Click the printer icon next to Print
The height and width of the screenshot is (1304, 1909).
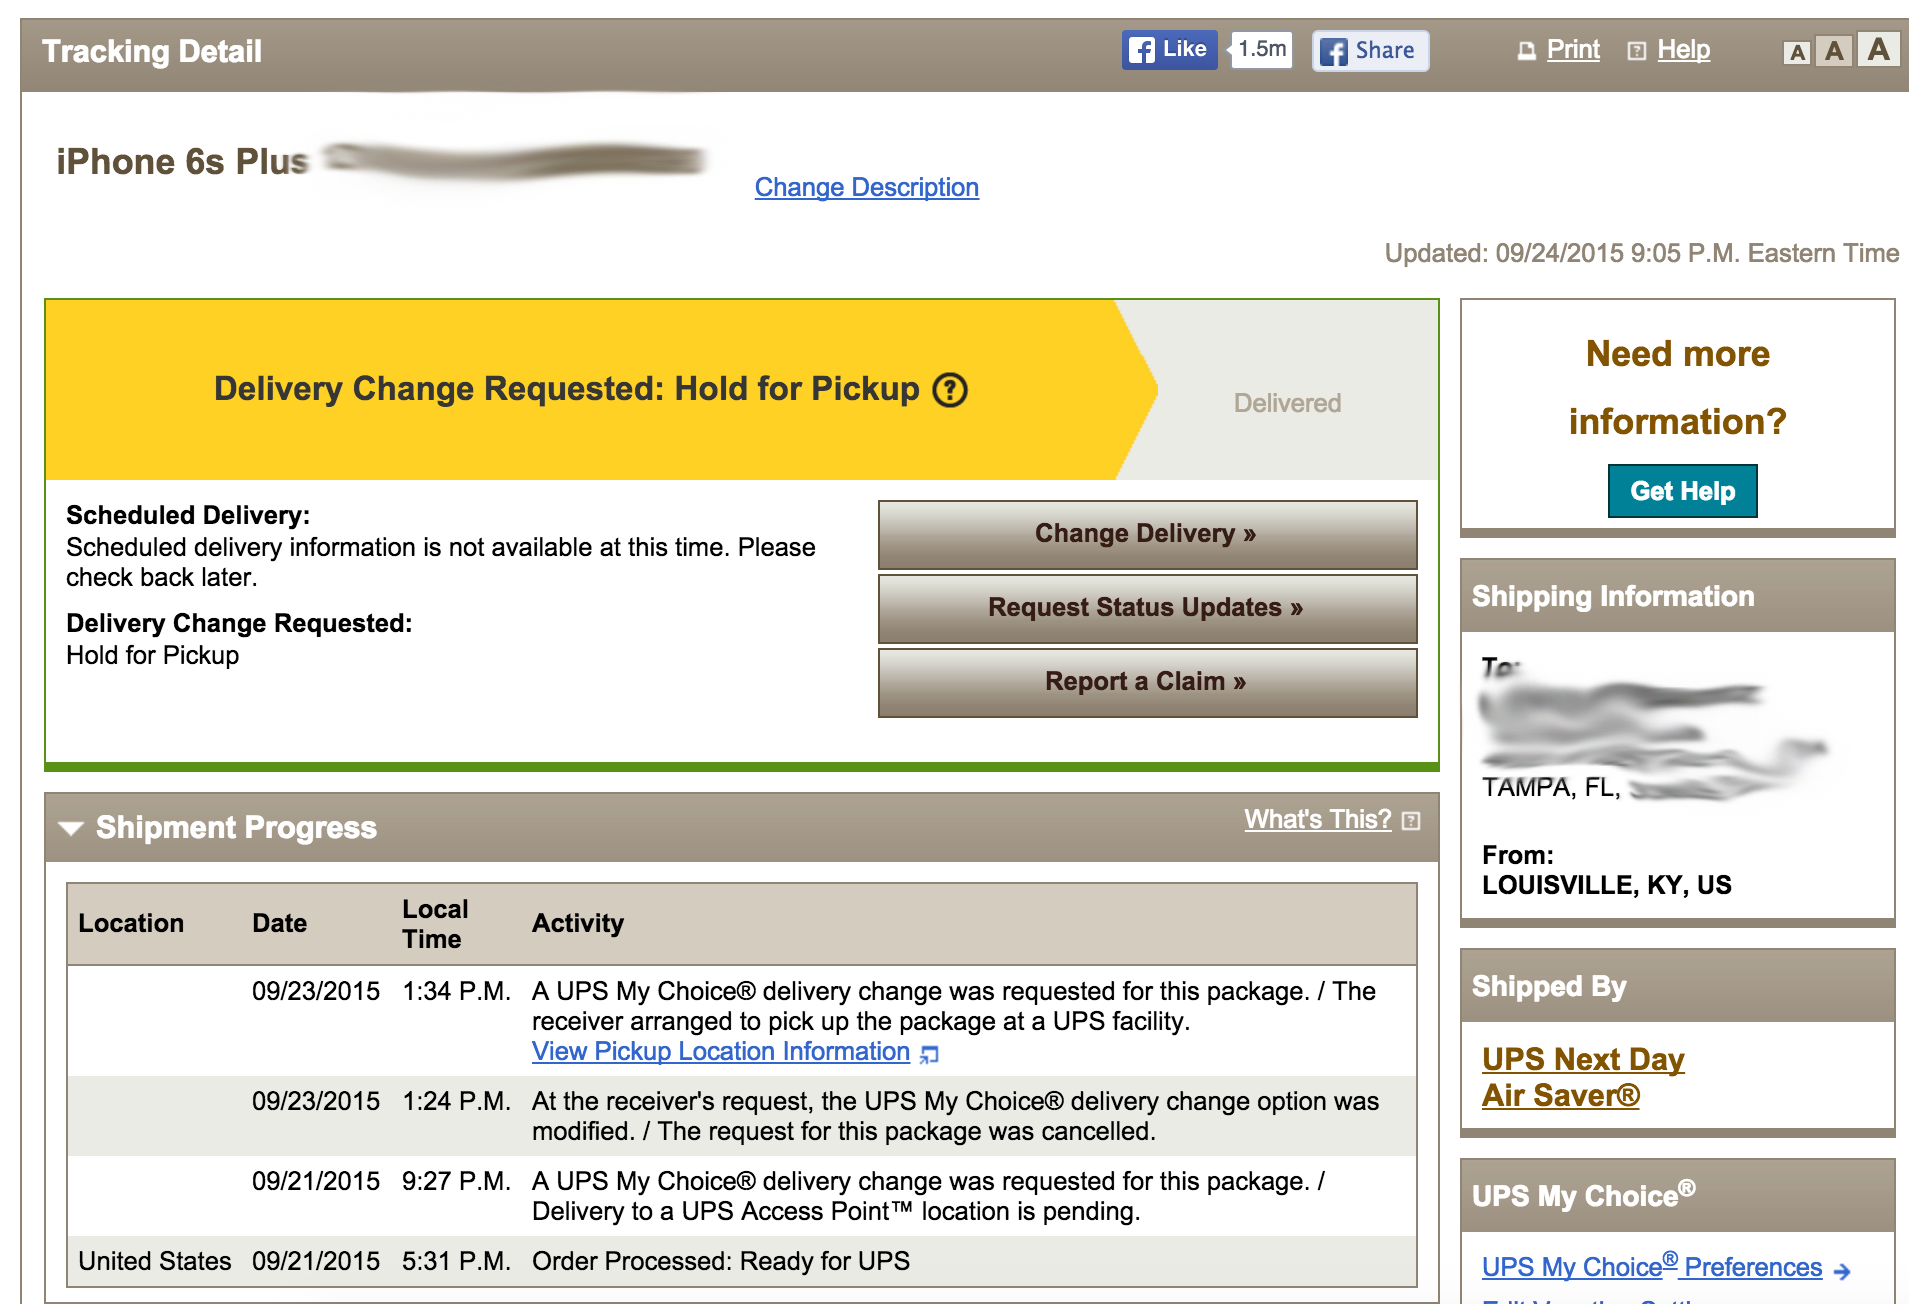[x=1526, y=51]
